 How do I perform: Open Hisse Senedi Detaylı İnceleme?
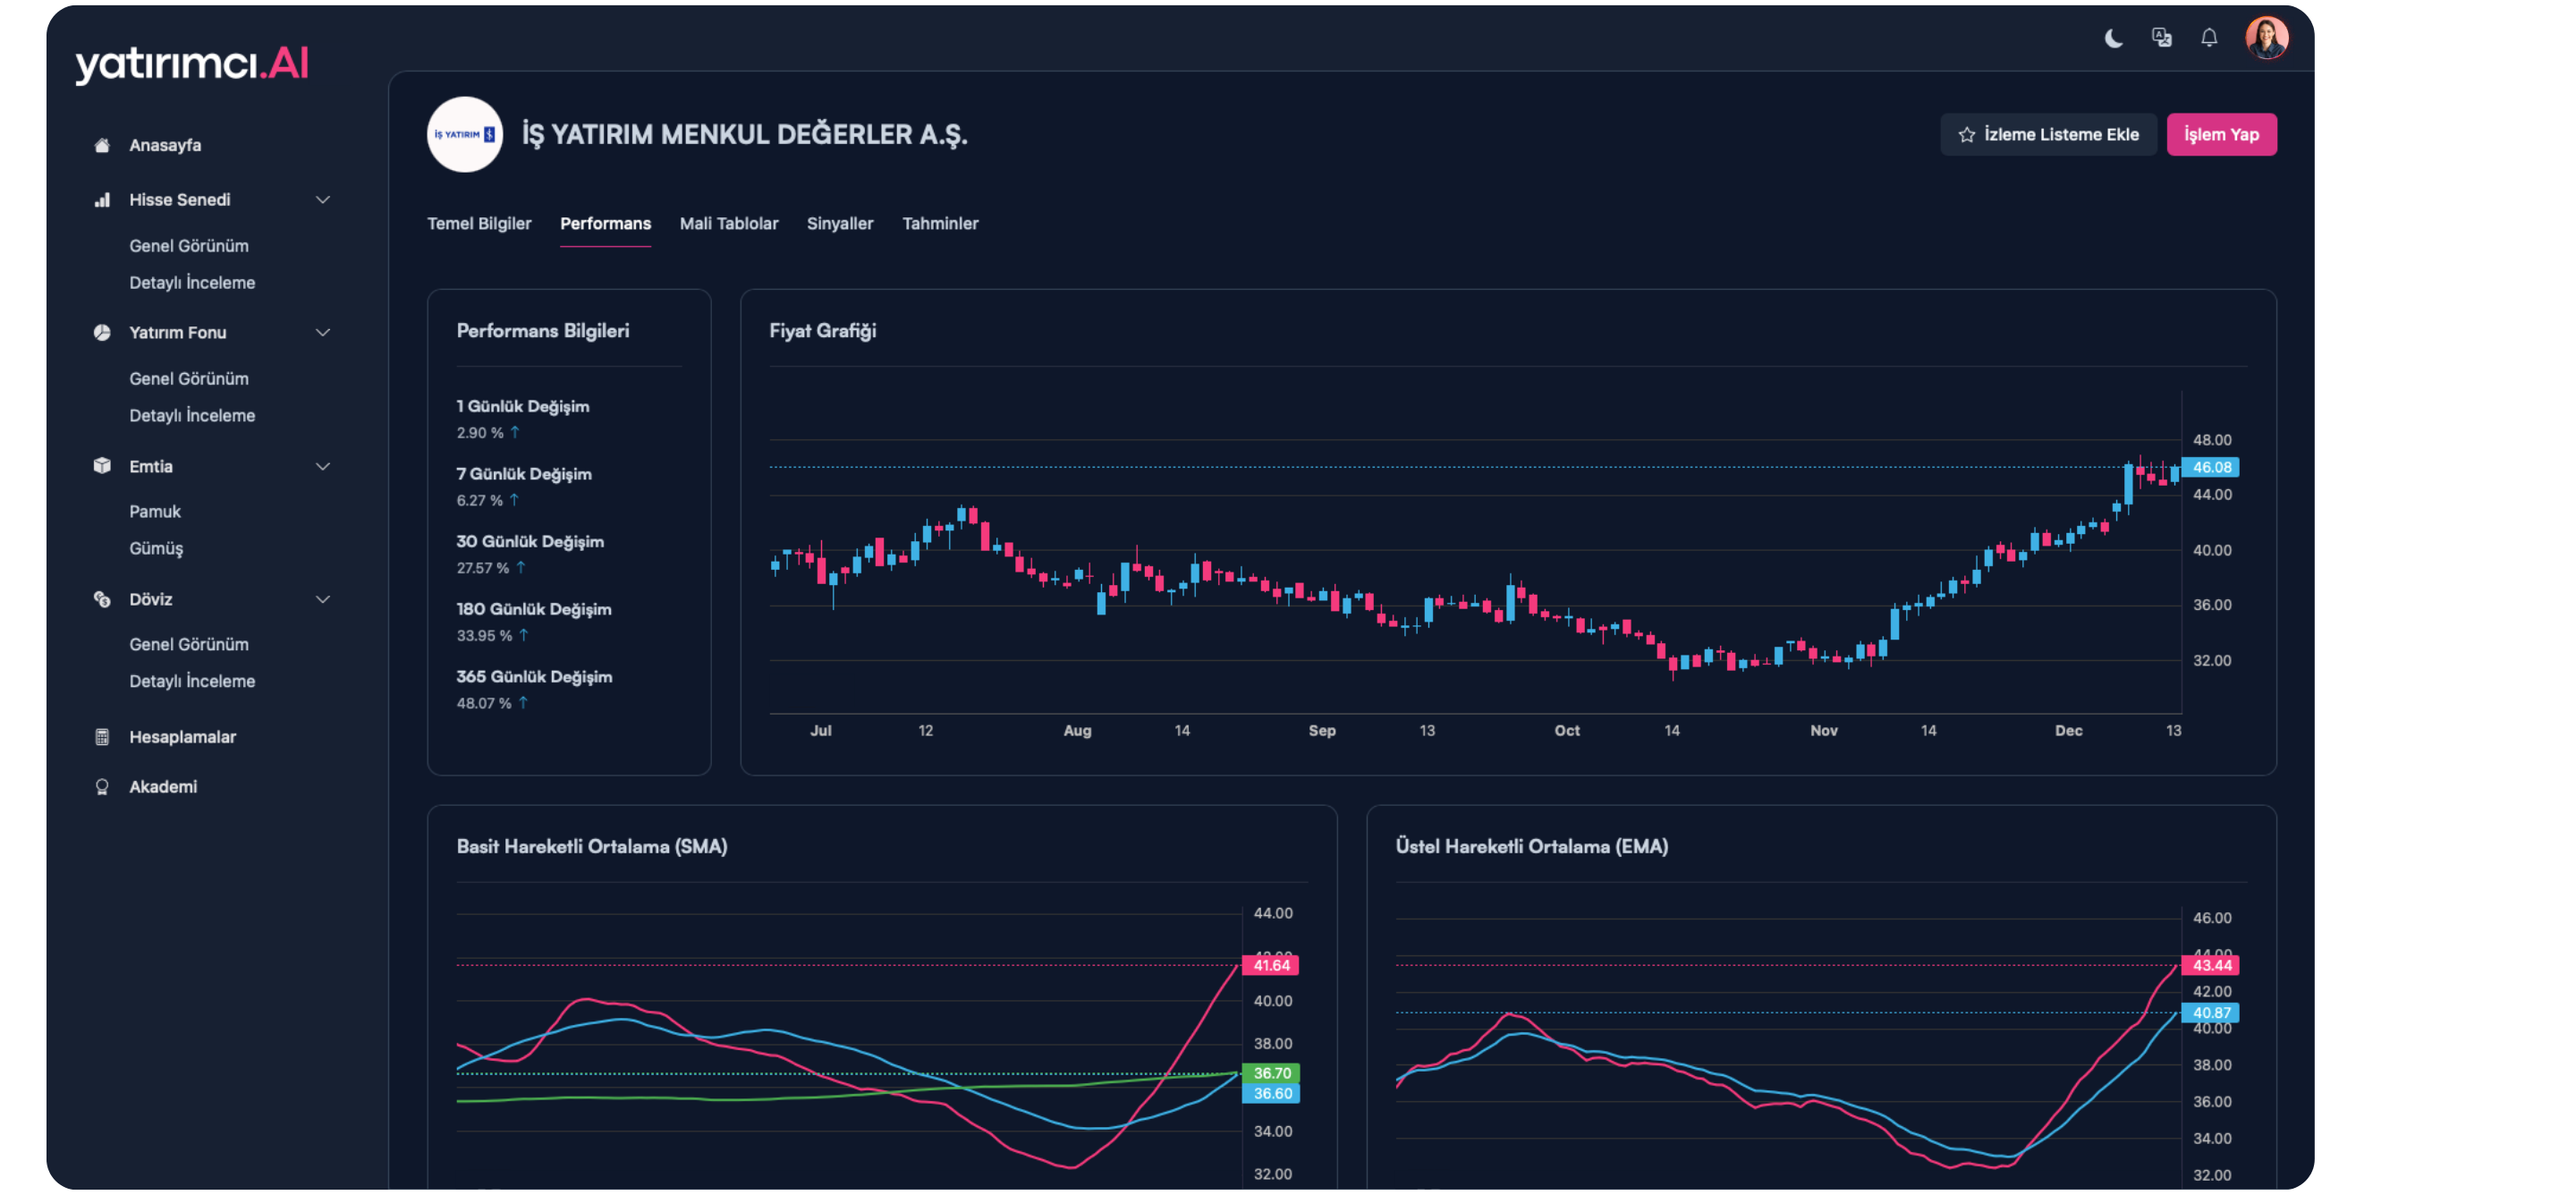tap(192, 283)
